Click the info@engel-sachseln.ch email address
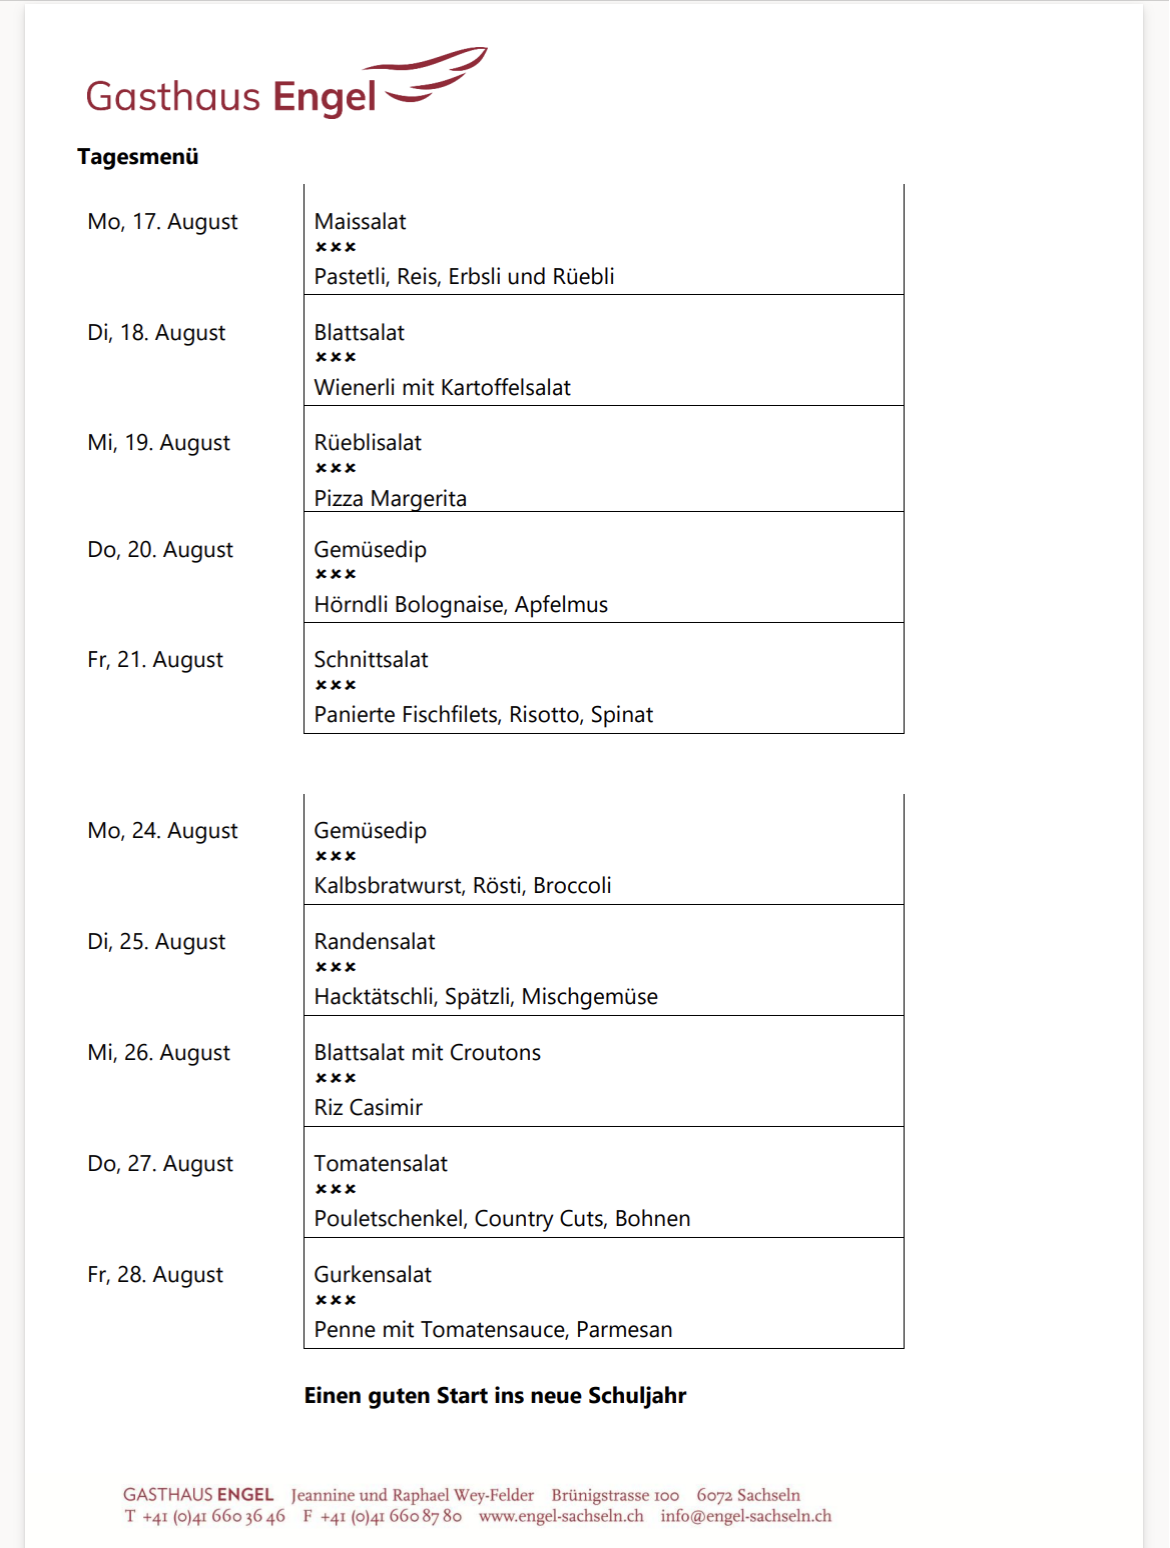Viewport: 1170px width, 1548px height. 746,1516
